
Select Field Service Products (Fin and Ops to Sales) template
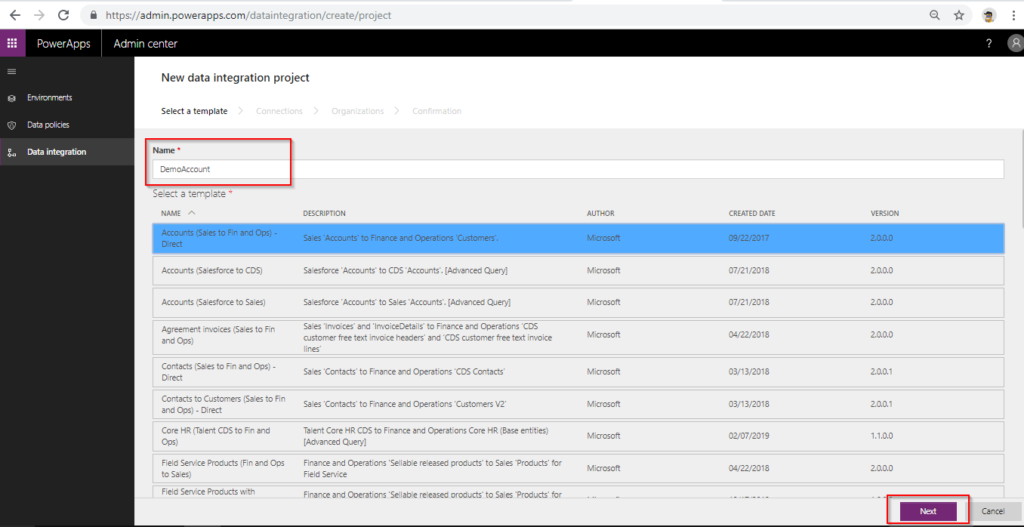pyautogui.click(x=578, y=468)
